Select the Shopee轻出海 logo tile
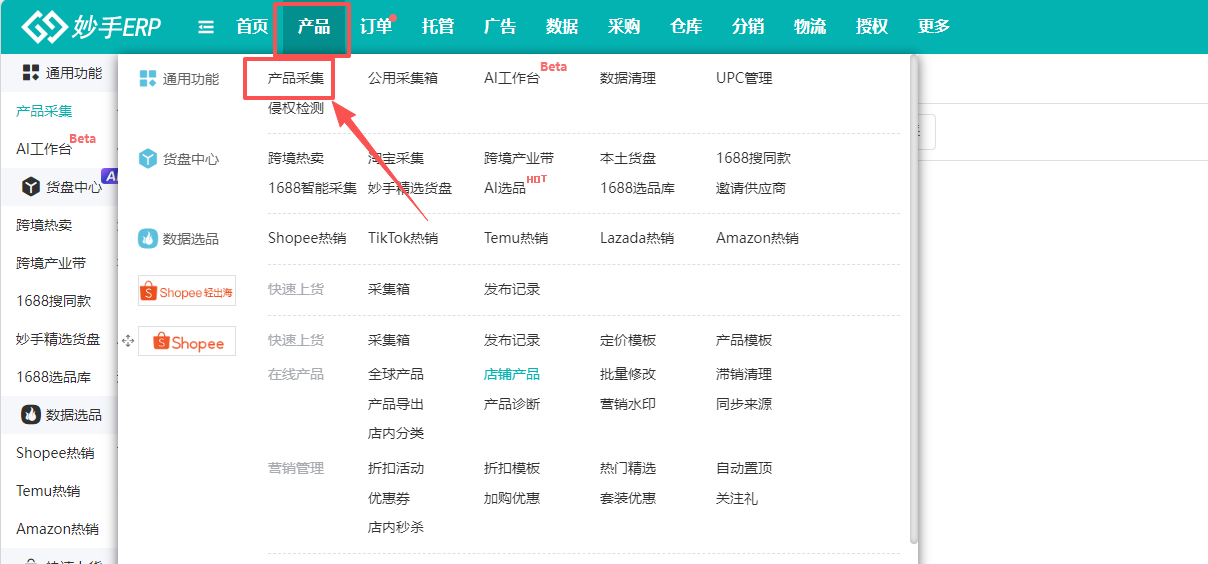 (187, 291)
